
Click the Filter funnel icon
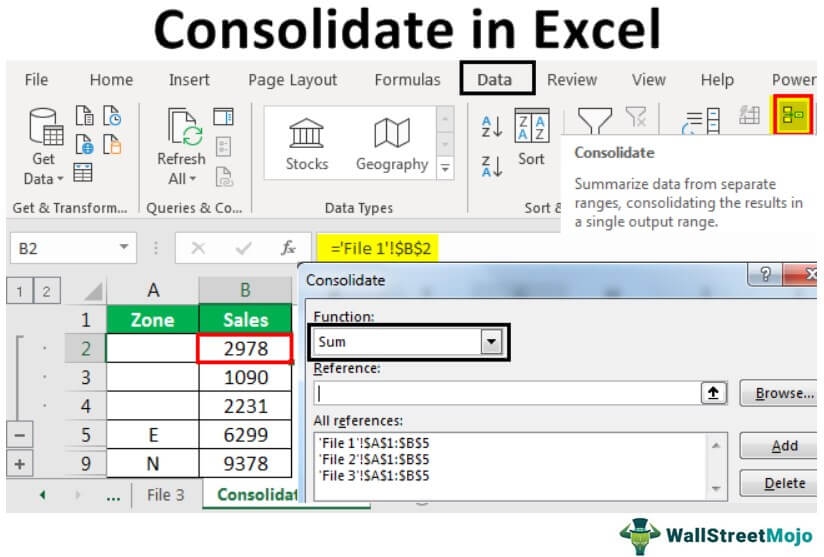594,120
